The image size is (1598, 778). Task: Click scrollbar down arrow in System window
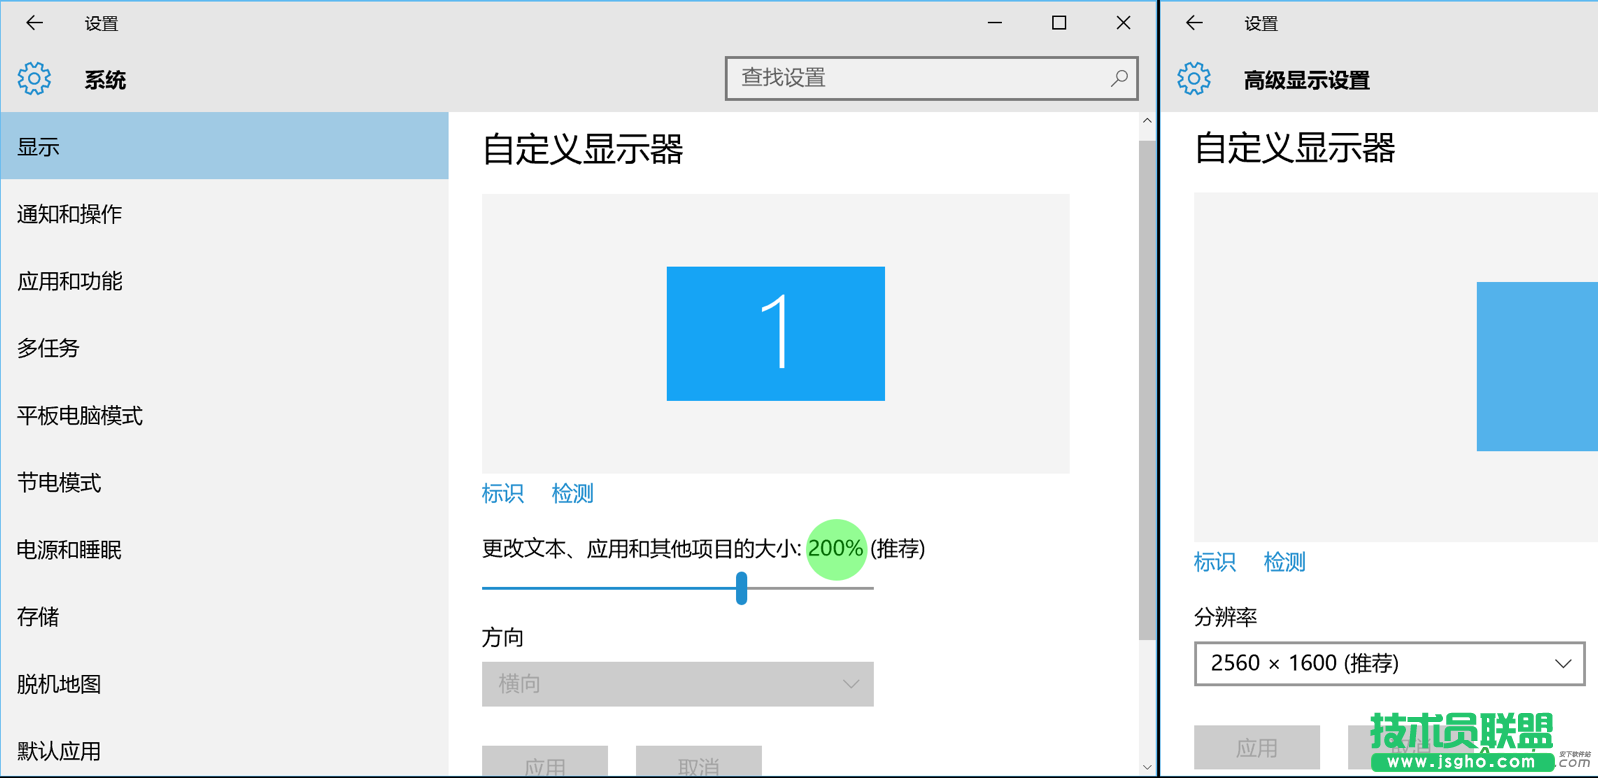pyautogui.click(x=1147, y=767)
